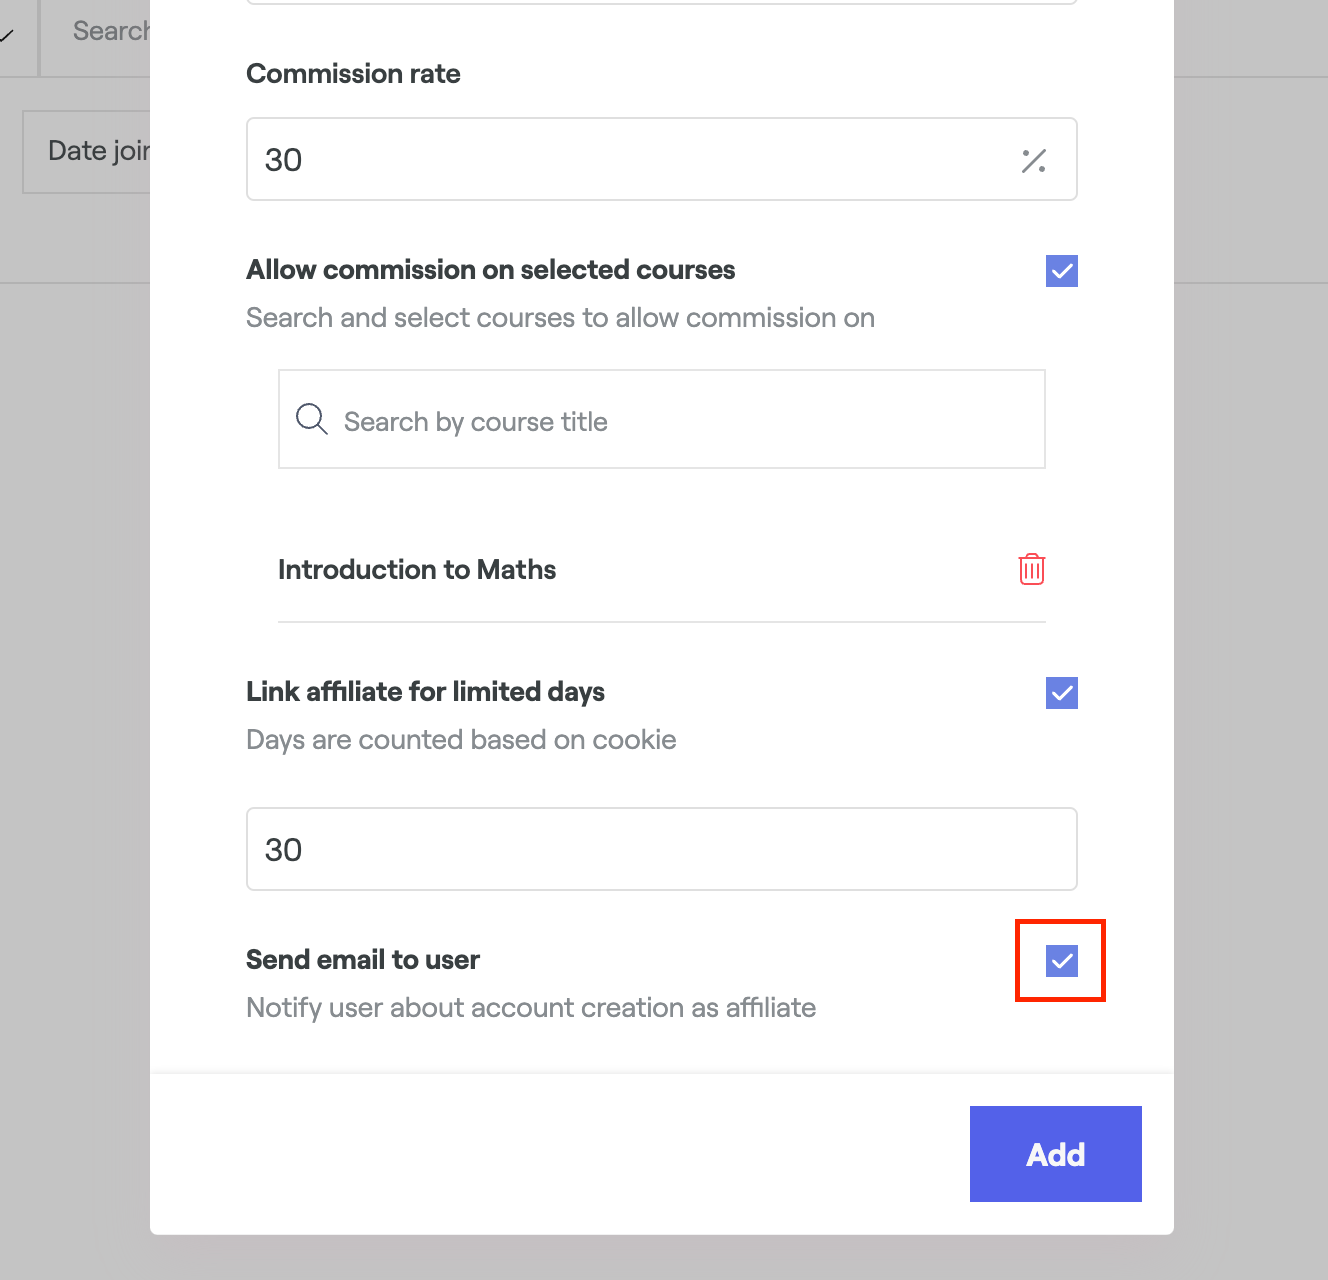Click the Link affiliate for limited days label
The width and height of the screenshot is (1328, 1280).
[425, 692]
